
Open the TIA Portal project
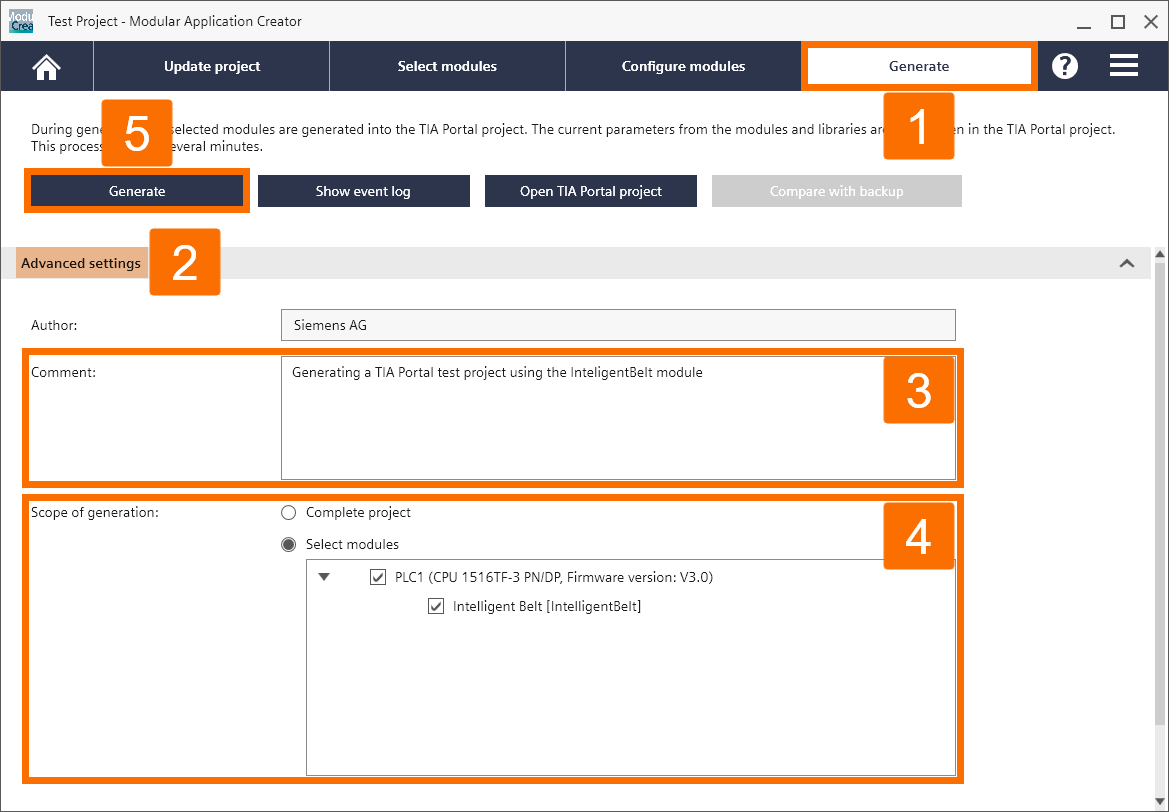coord(590,191)
